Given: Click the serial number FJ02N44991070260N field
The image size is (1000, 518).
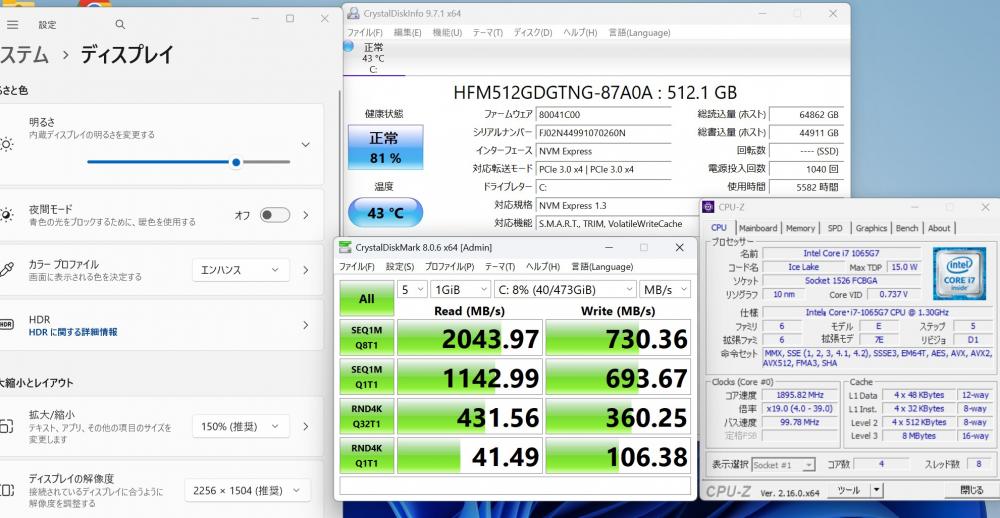Looking at the screenshot, I should (x=603, y=133).
